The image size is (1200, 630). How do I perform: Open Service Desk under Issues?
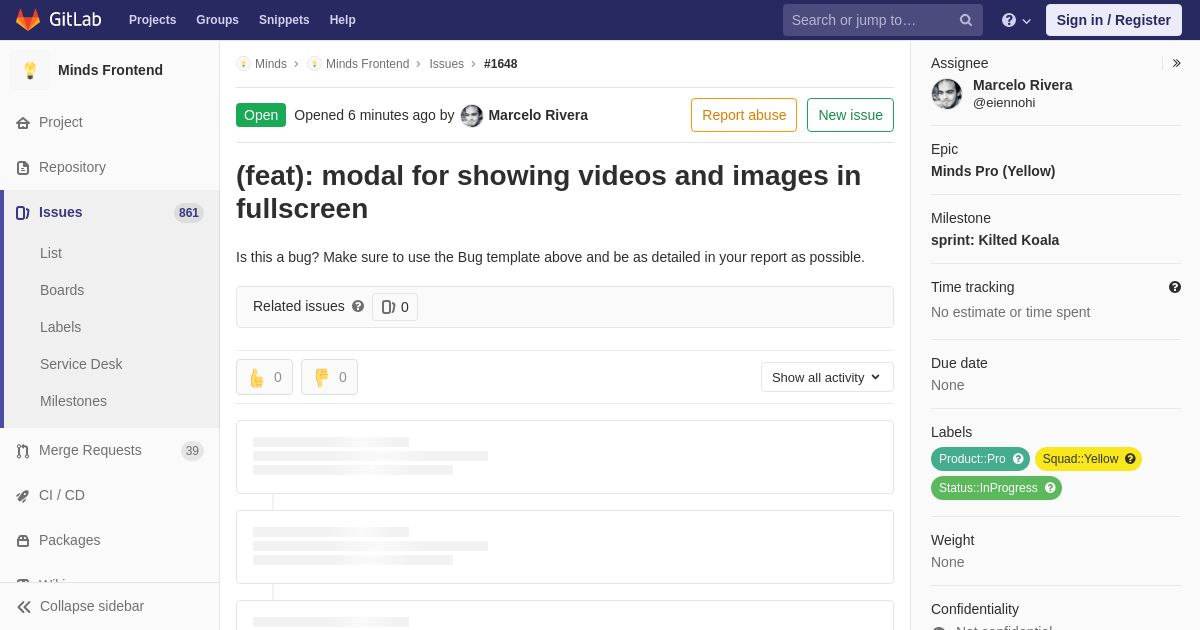point(81,364)
